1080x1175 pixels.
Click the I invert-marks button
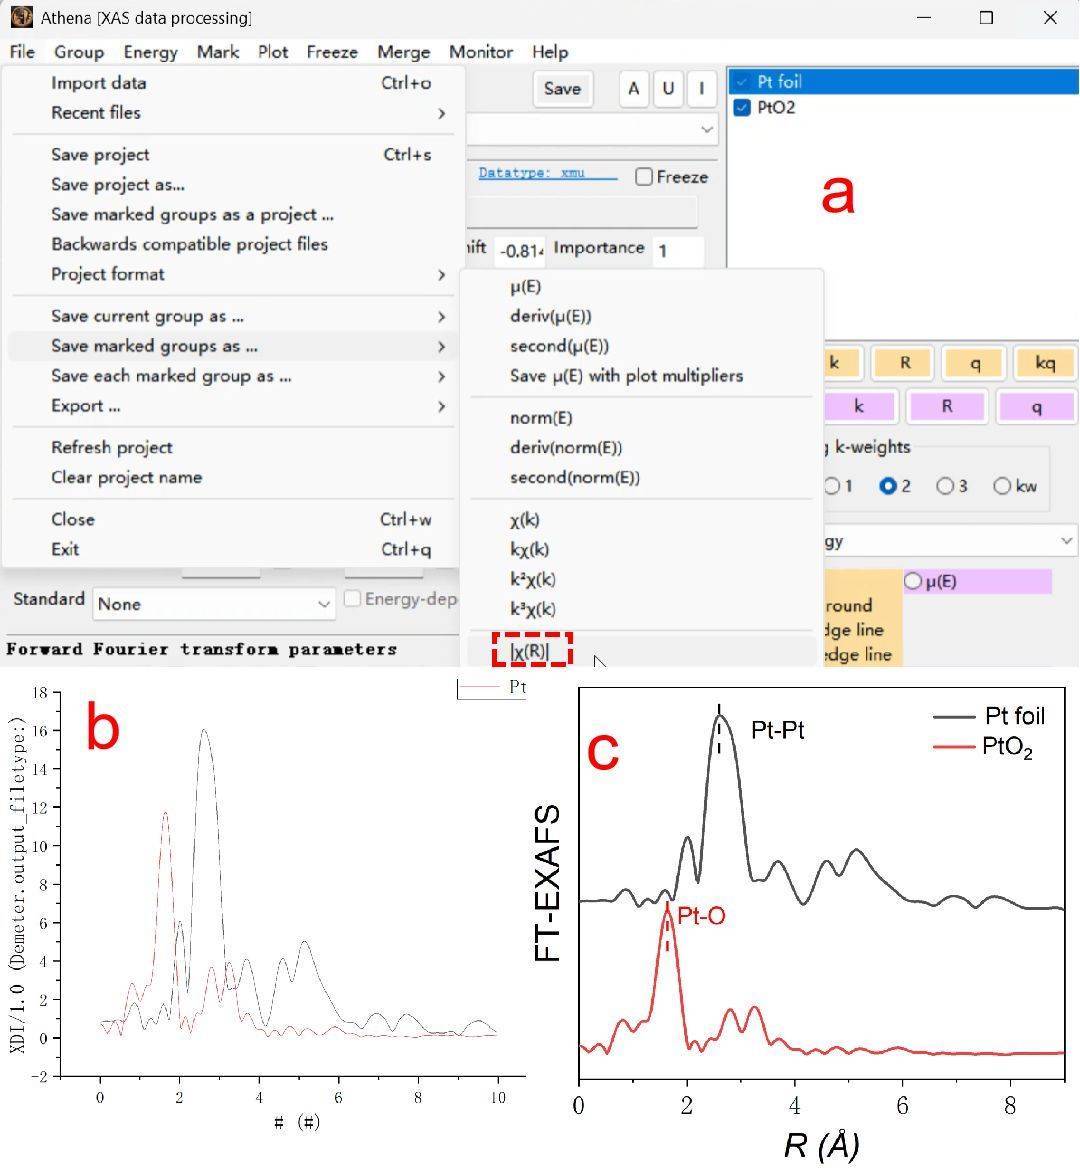point(701,89)
